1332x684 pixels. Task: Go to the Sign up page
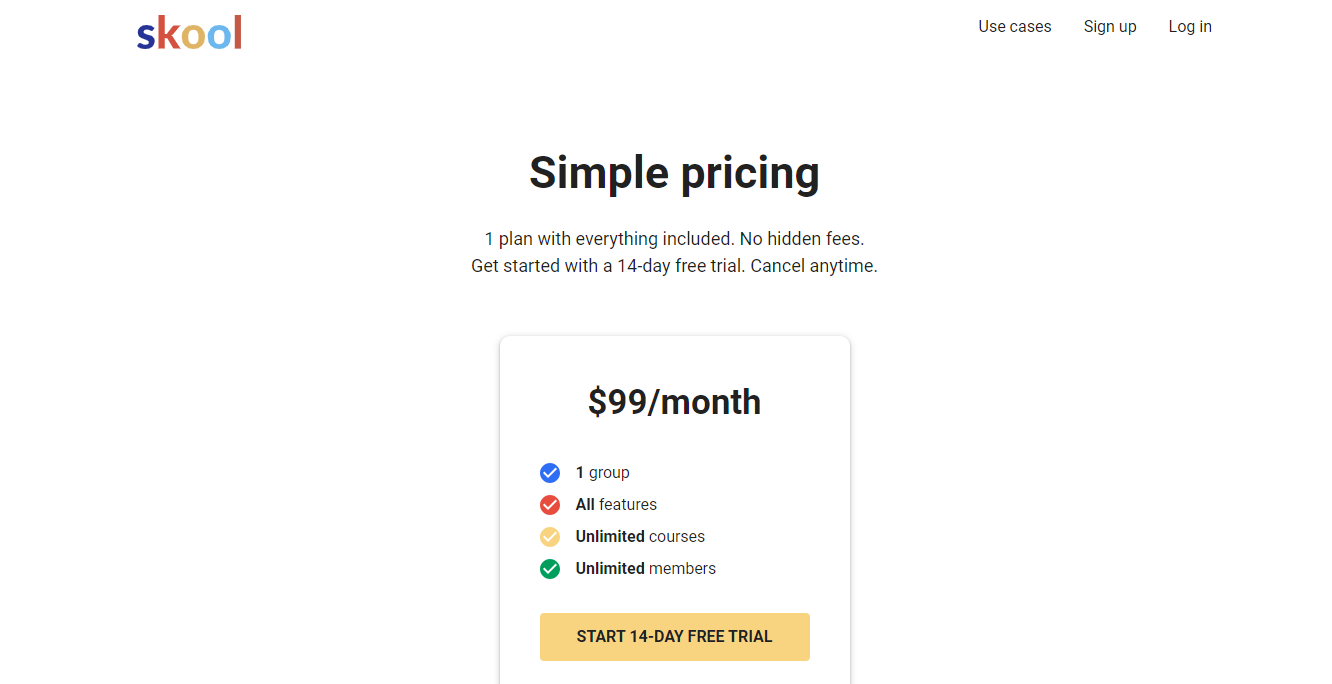click(1110, 27)
